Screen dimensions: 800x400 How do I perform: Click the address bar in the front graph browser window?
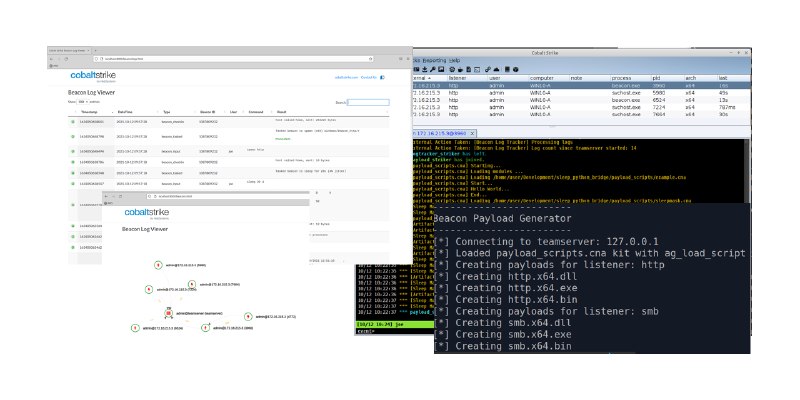(x=228, y=196)
